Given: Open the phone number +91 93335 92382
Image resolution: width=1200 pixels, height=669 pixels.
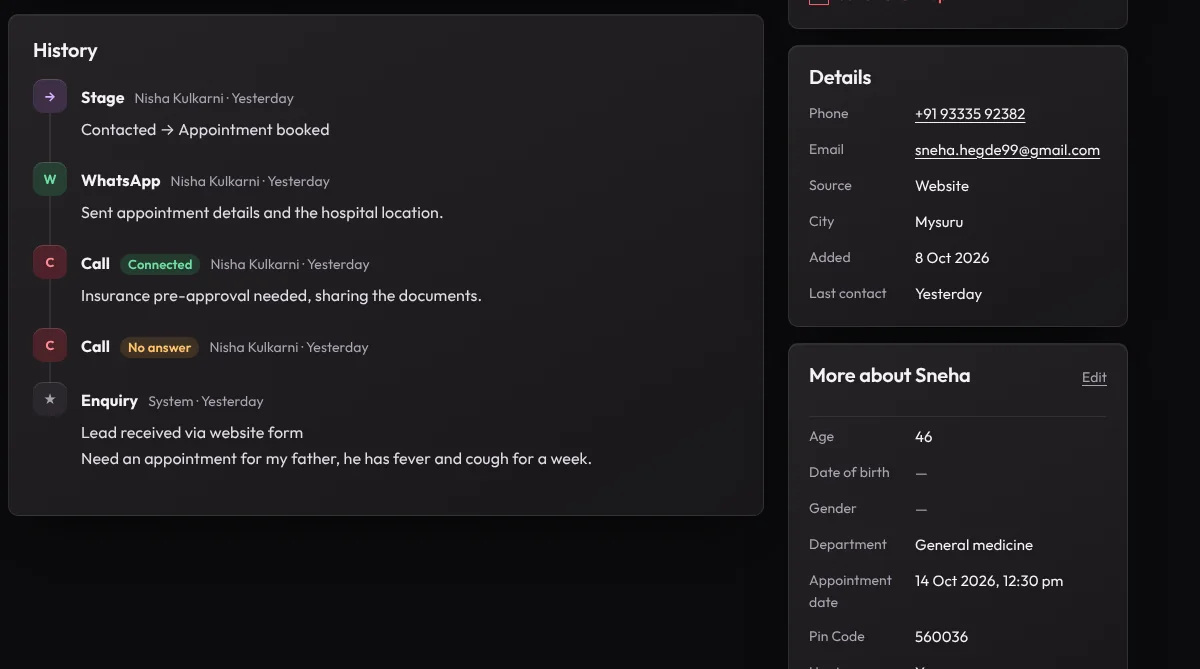Looking at the screenshot, I should [x=970, y=114].
